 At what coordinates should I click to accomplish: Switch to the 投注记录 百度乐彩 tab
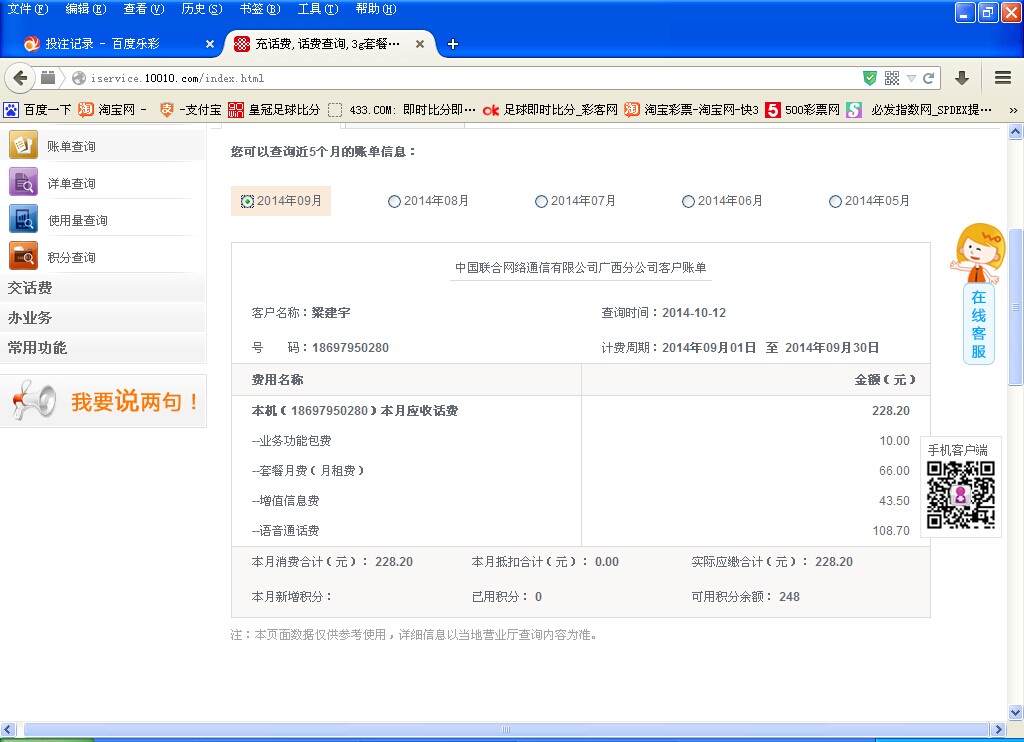coord(102,44)
